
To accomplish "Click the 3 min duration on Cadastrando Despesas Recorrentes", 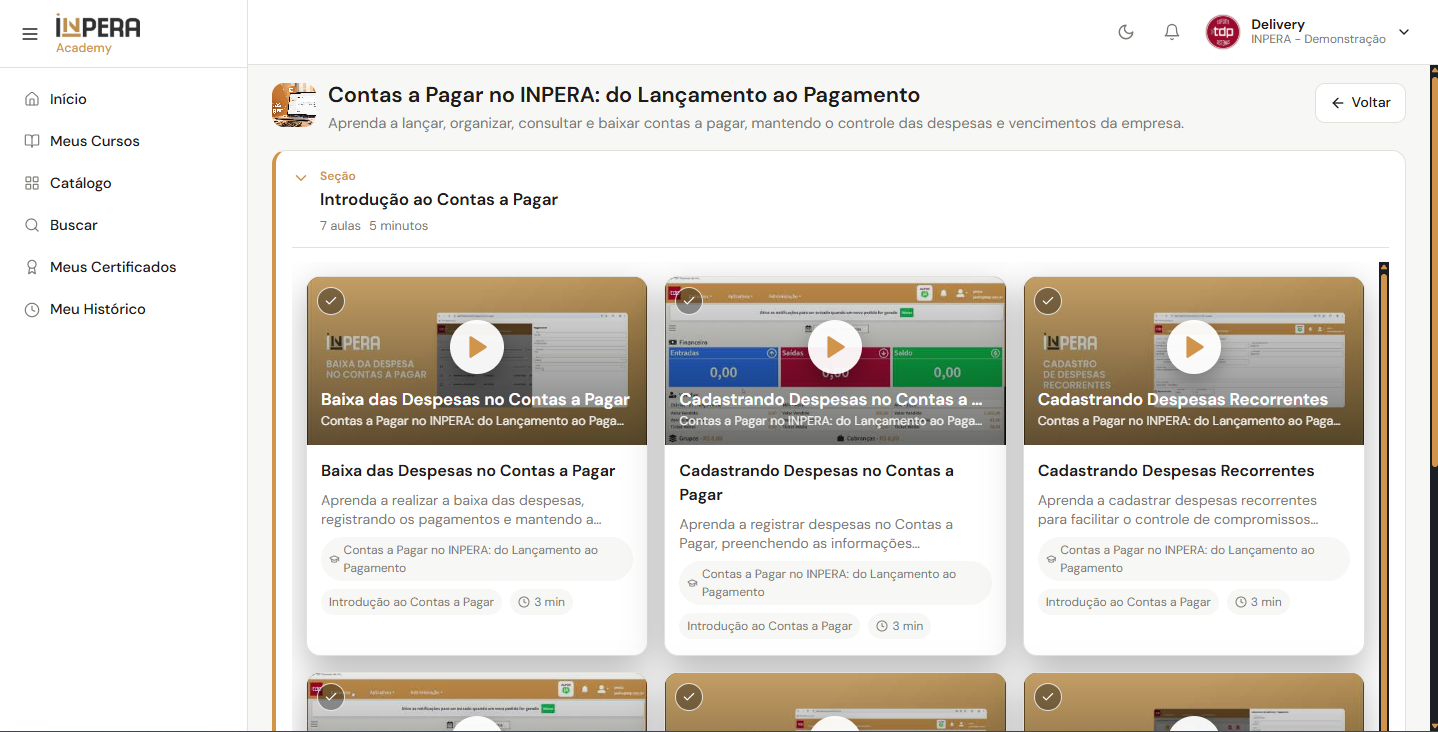I will [1258, 602].
